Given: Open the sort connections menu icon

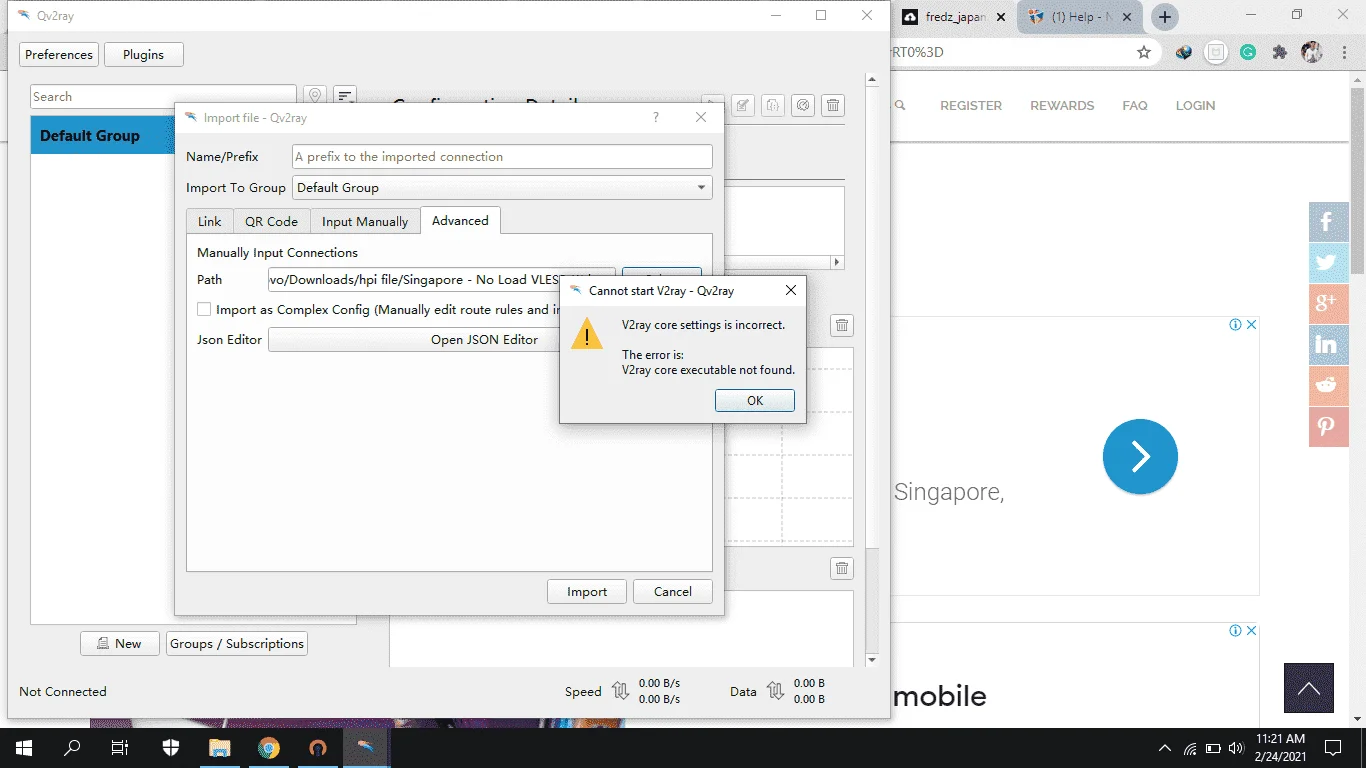Looking at the screenshot, I should pos(345,96).
